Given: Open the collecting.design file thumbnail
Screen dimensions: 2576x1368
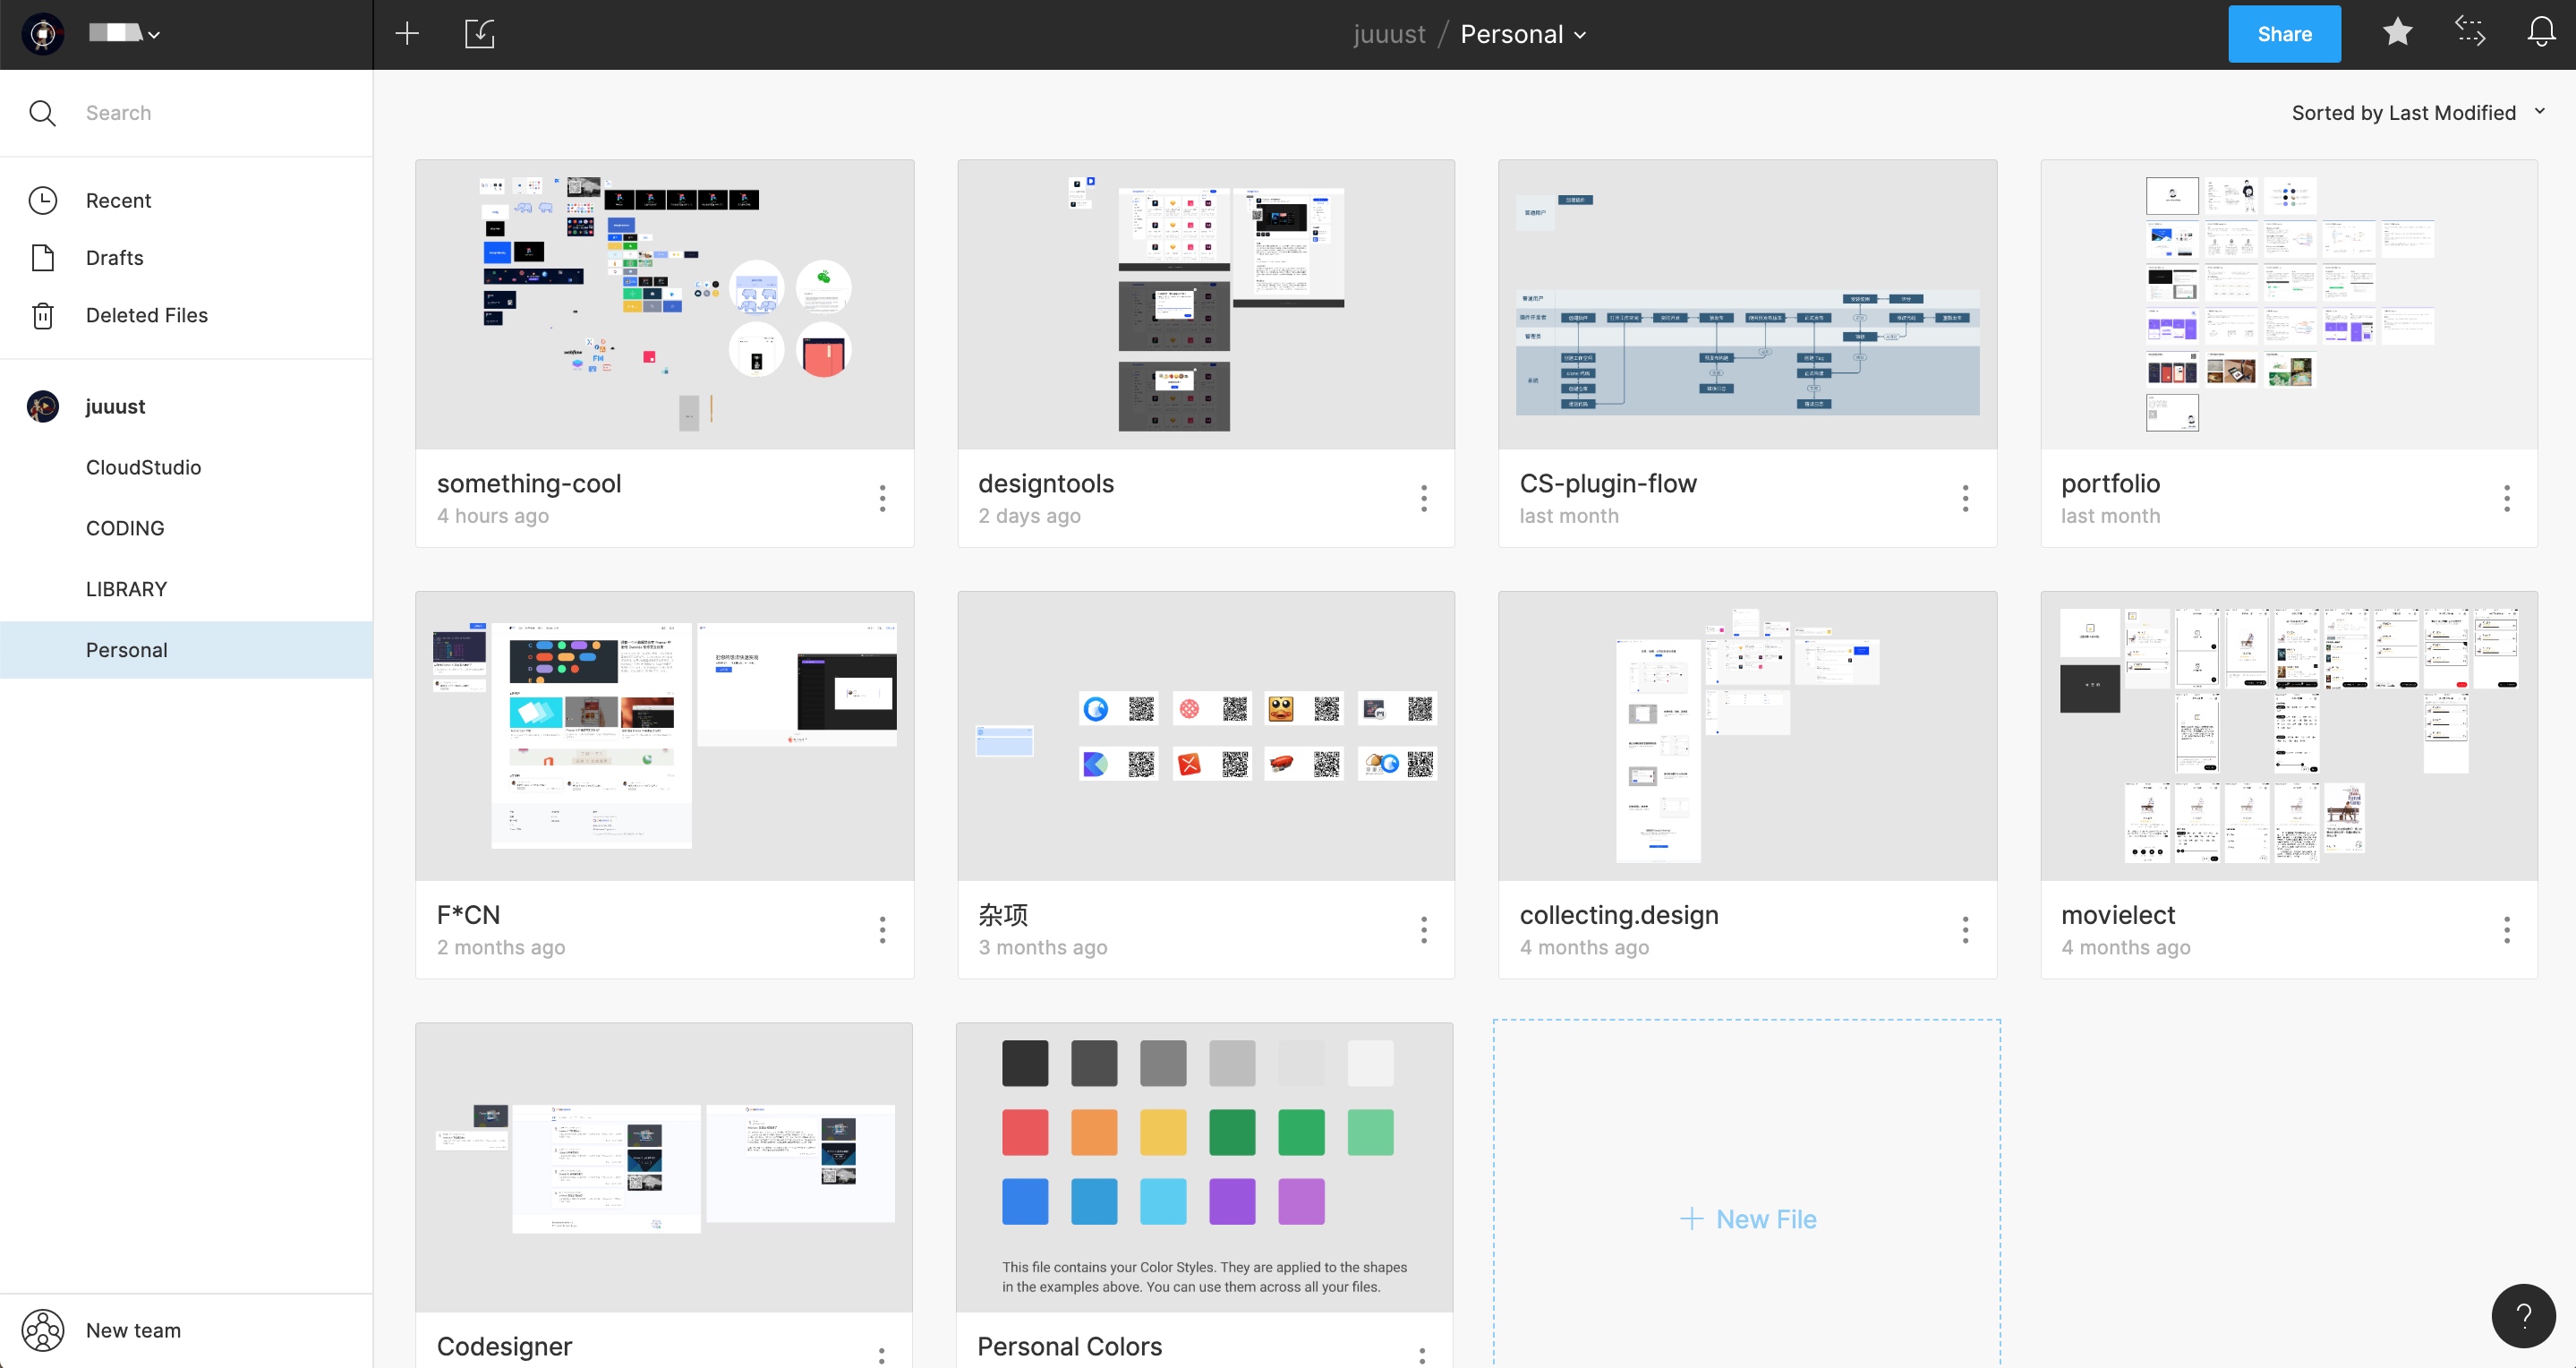Looking at the screenshot, I should click(x=1747, y=737).
